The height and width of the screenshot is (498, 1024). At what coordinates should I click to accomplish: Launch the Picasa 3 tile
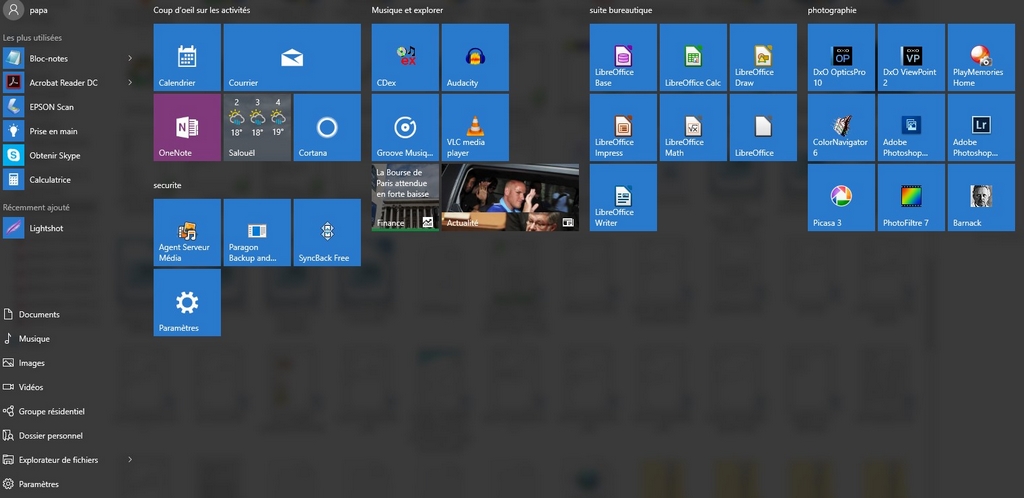pyautogui.click(x=841, y=197)
